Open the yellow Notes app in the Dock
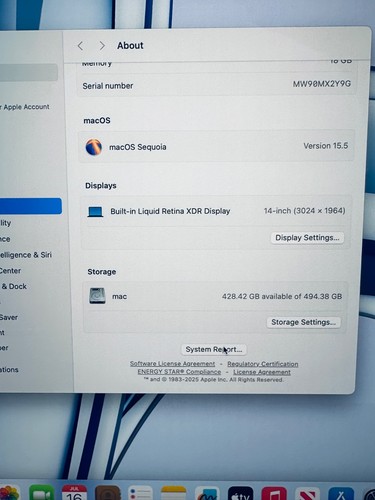 173,493
